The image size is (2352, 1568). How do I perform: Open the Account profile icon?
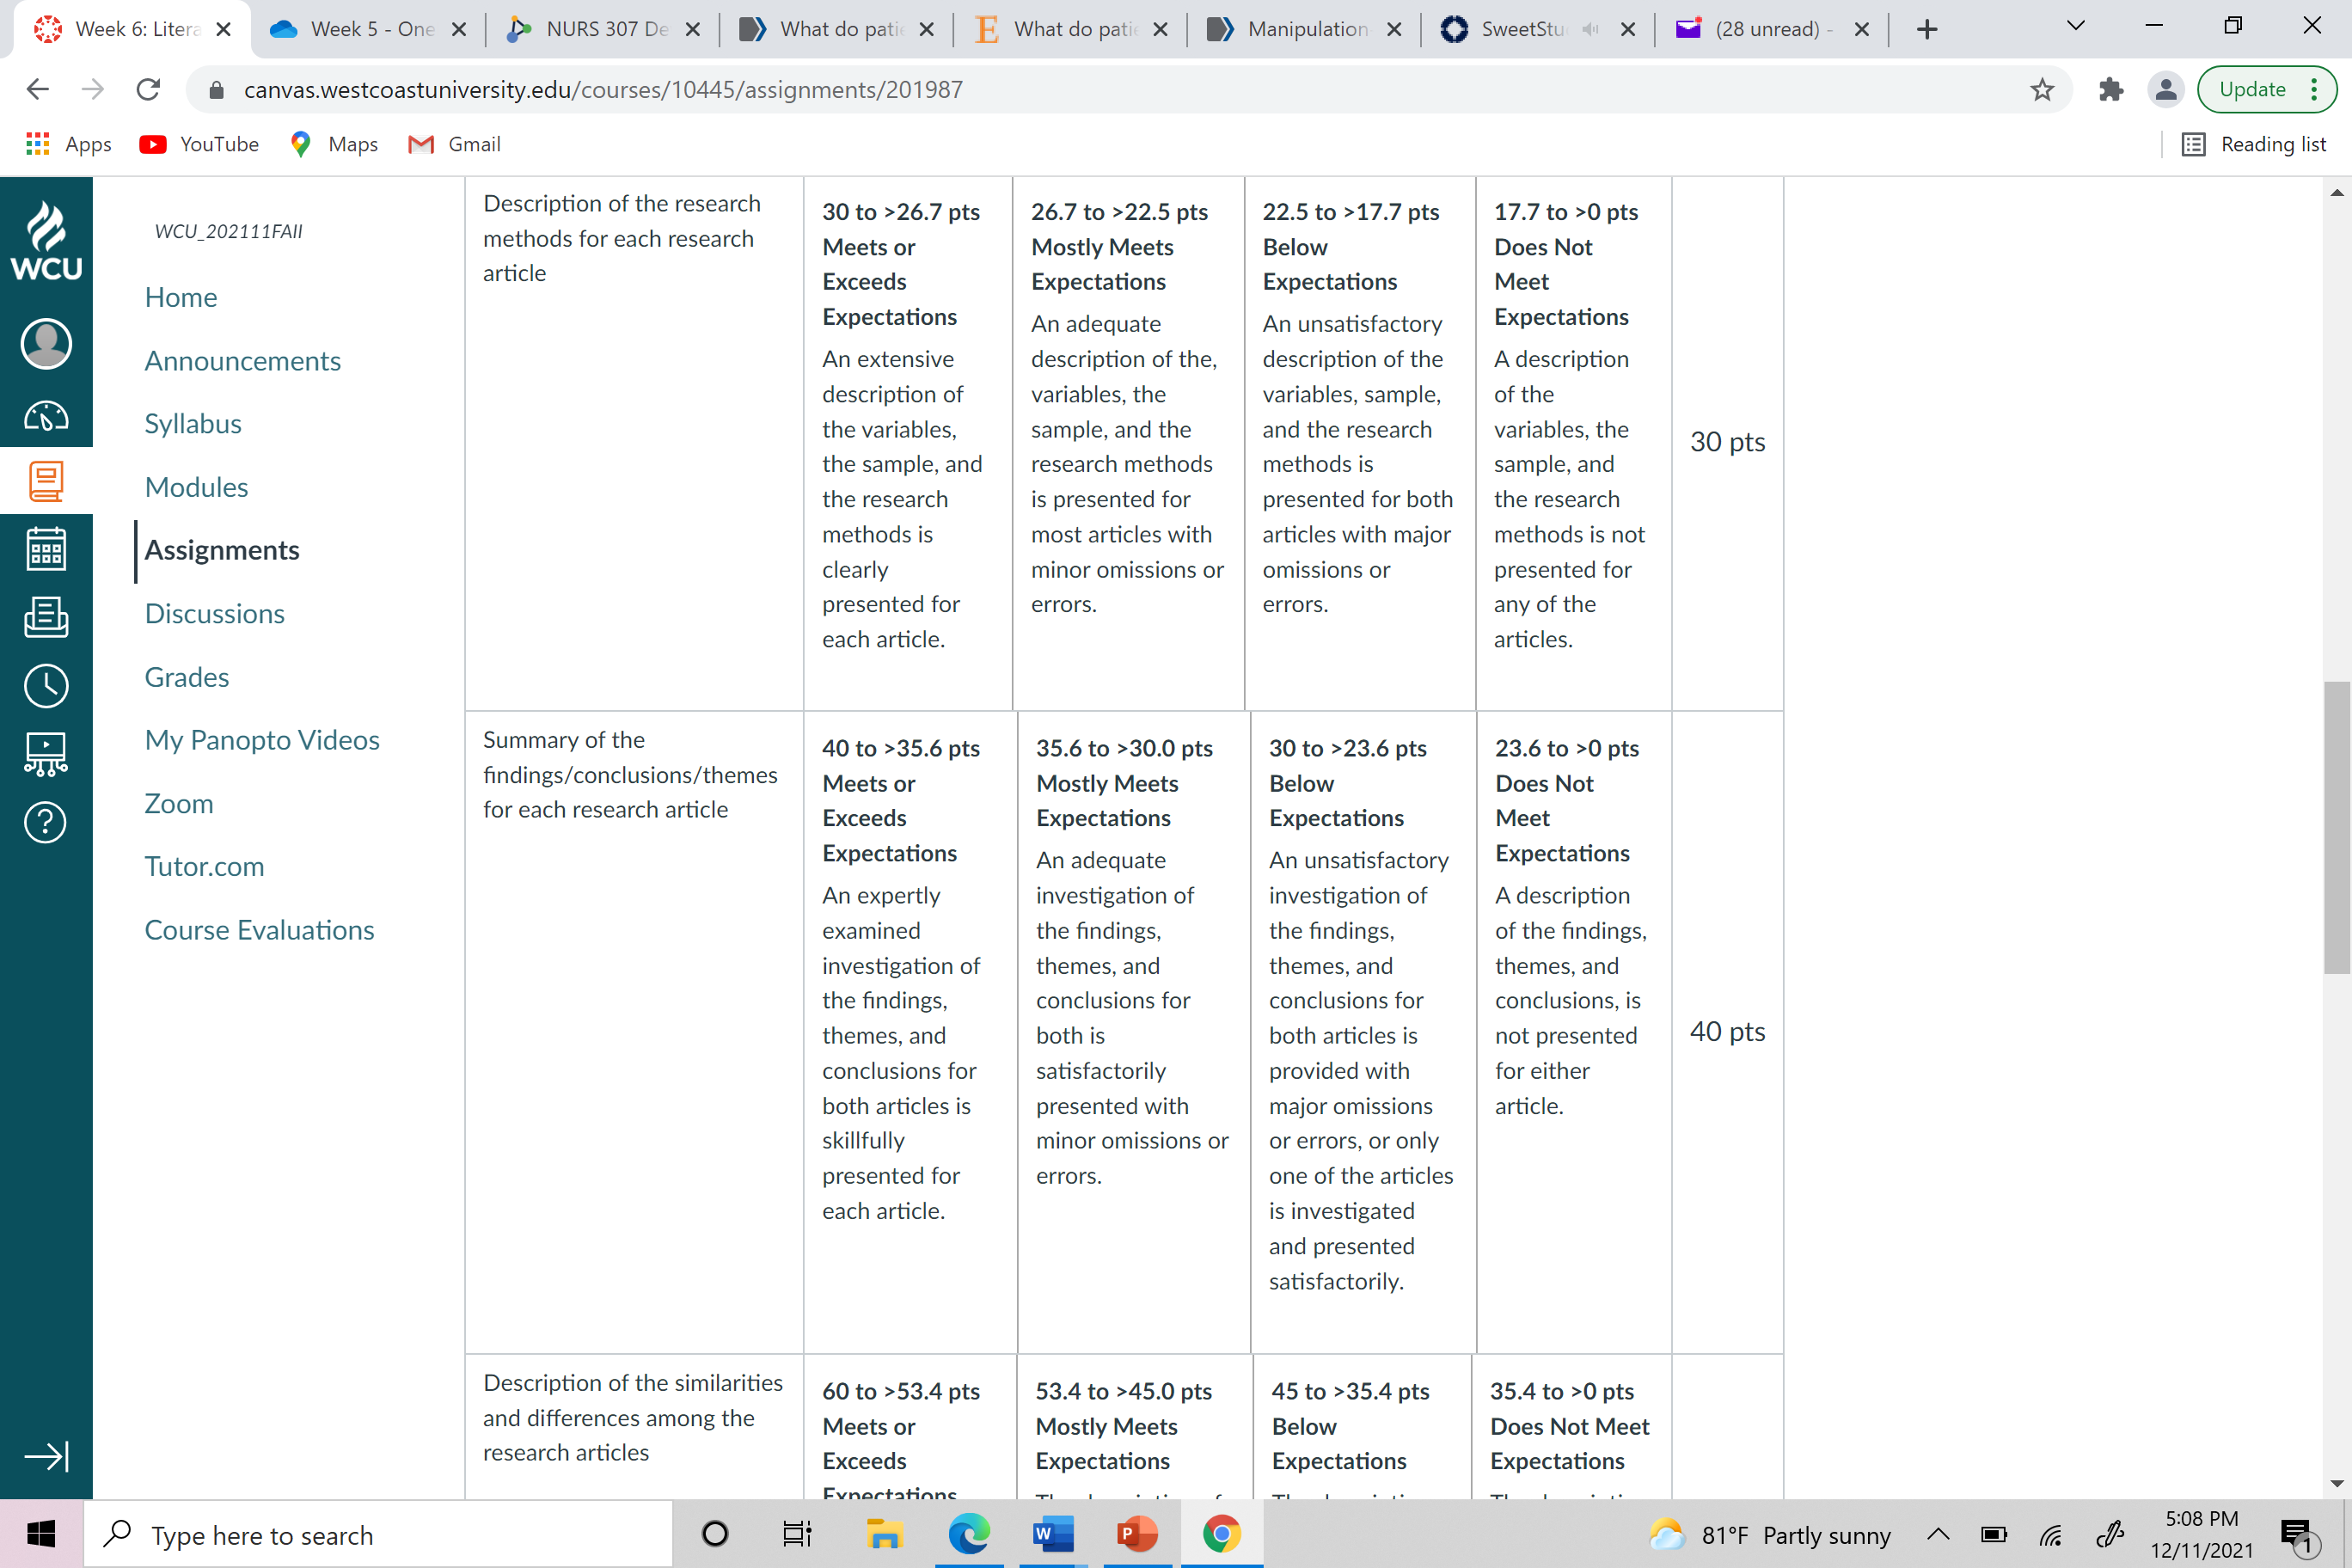click(46, 344)
